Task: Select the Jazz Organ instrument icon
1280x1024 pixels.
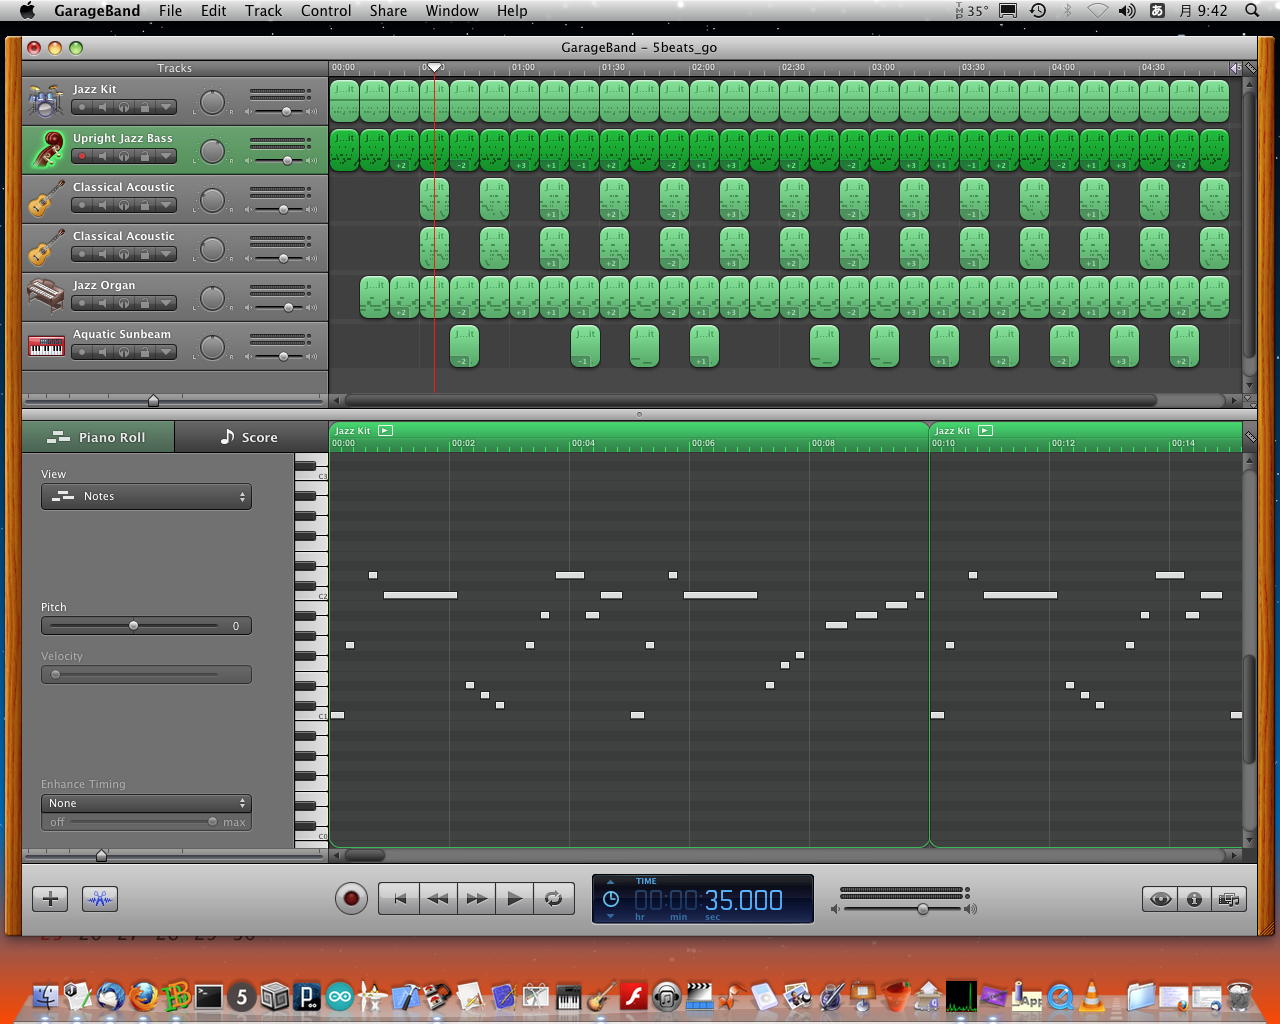Action: (x=46, y=297)
